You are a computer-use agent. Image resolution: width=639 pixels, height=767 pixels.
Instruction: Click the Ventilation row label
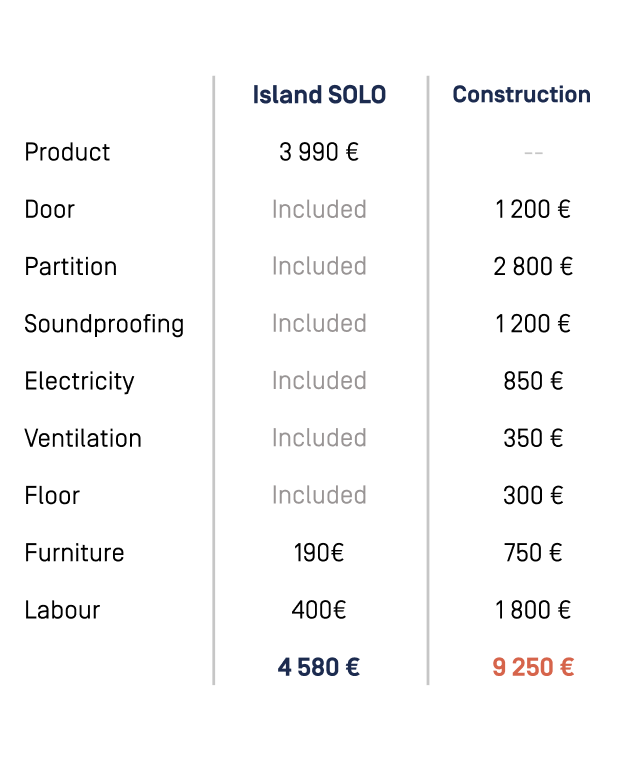pos(83,438)
